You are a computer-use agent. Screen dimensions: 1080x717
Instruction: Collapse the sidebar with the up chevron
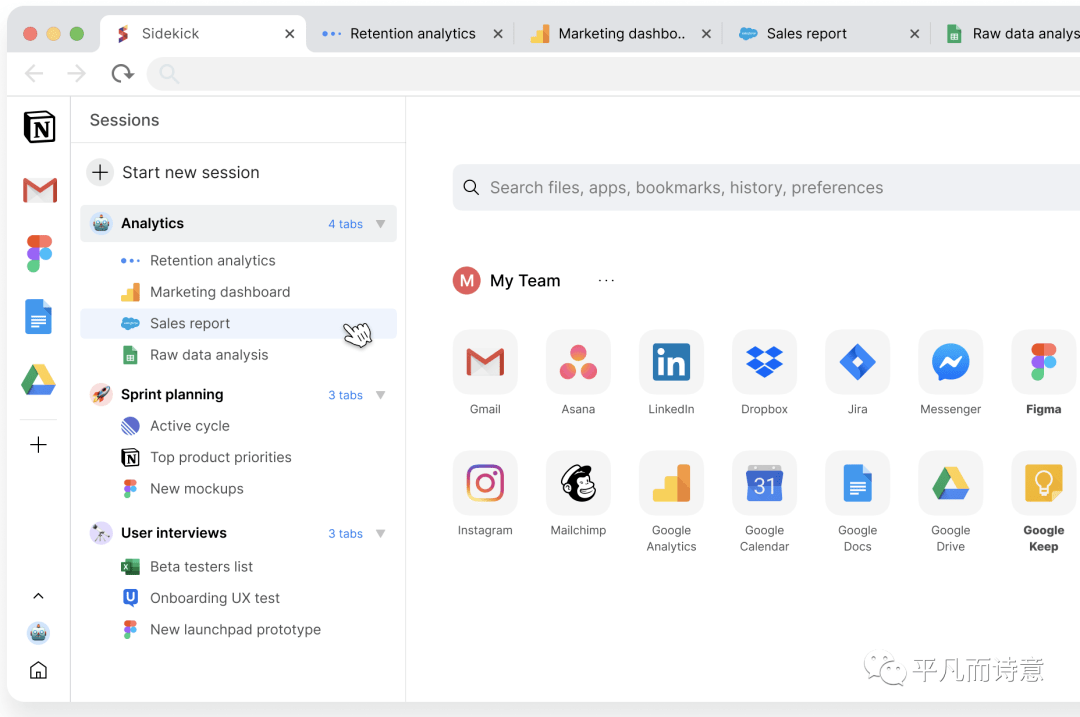pyautogui.click(x=39, y=596)
